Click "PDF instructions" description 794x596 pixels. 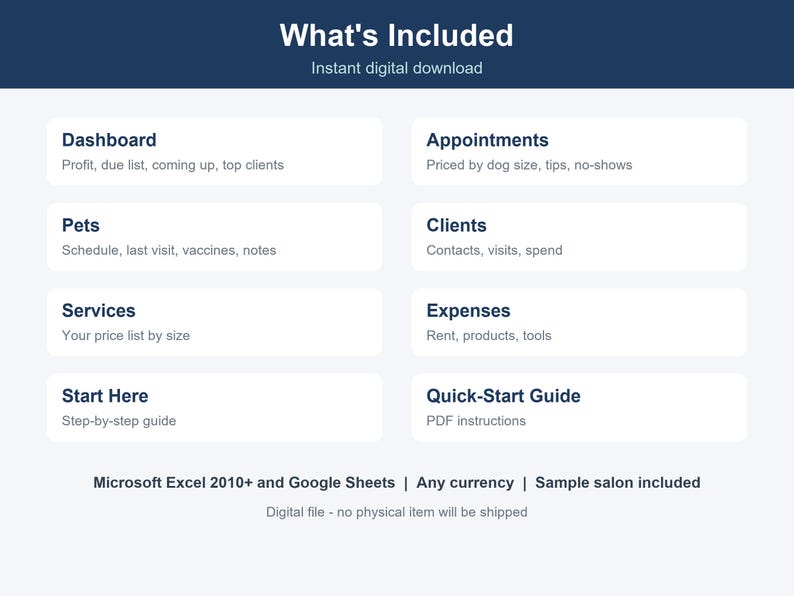click(x=476, y=421)
